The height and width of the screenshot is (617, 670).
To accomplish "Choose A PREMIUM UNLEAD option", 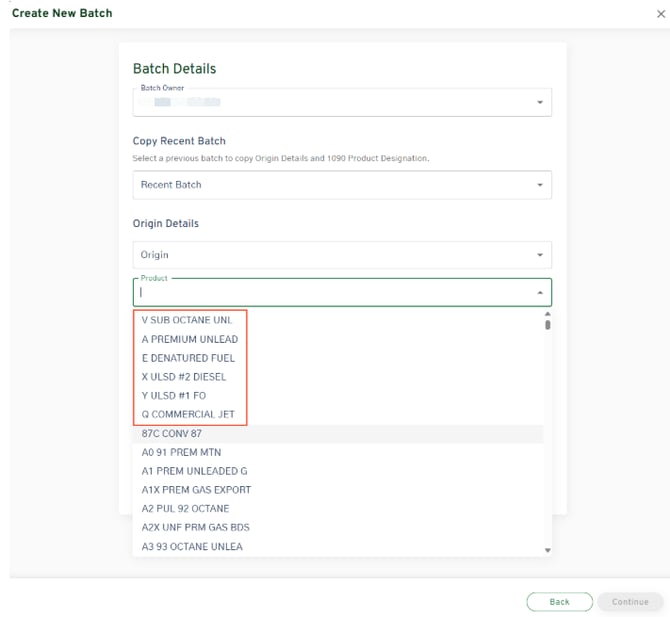I will [190, 339].
